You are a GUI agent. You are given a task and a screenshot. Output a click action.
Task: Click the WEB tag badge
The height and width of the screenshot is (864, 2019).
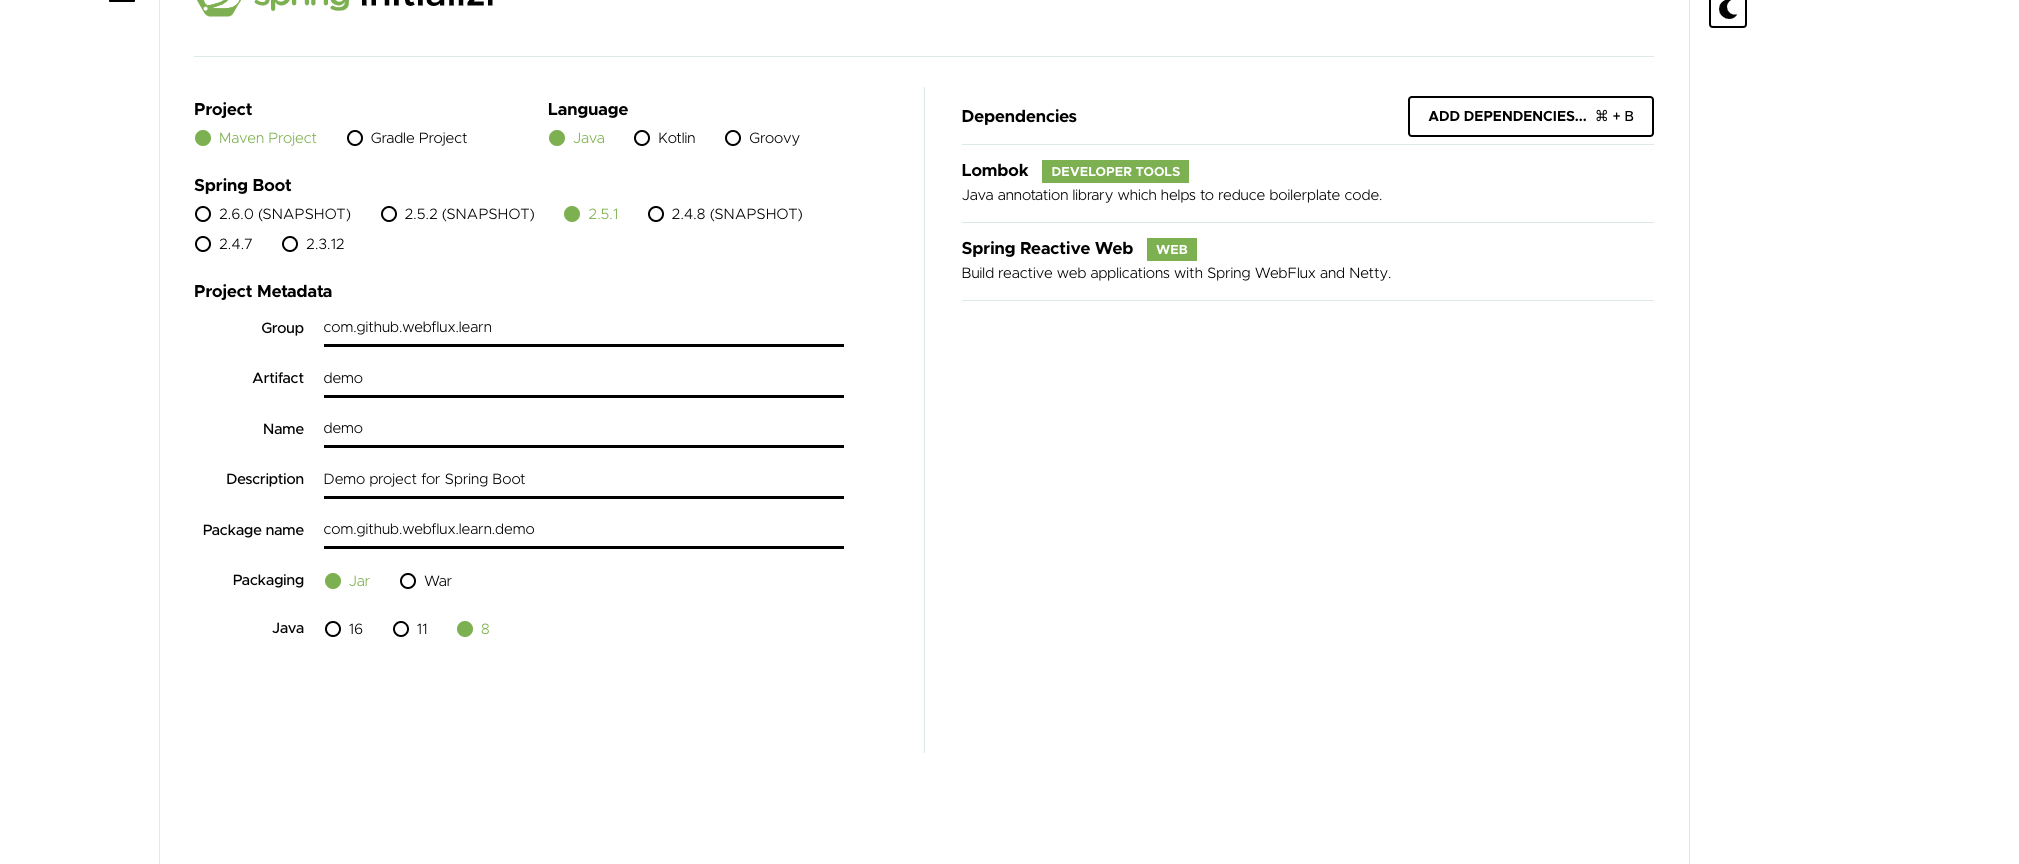pos(1171,249)
